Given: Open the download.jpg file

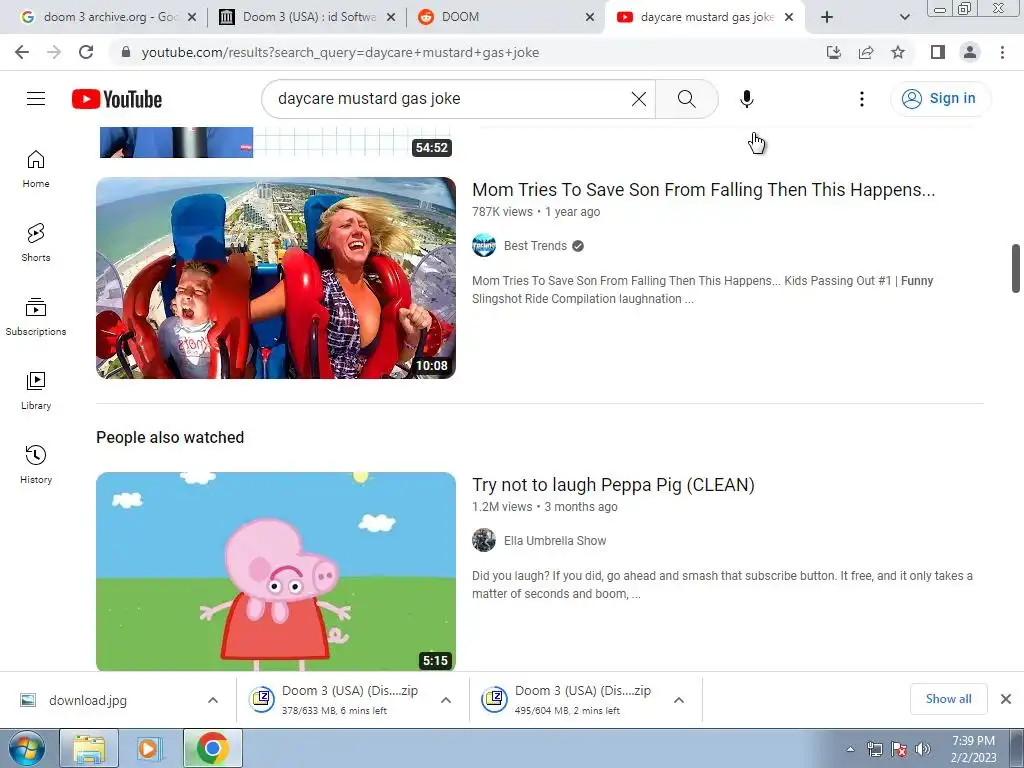Looking at the screenshot, I should pos(88,700).
